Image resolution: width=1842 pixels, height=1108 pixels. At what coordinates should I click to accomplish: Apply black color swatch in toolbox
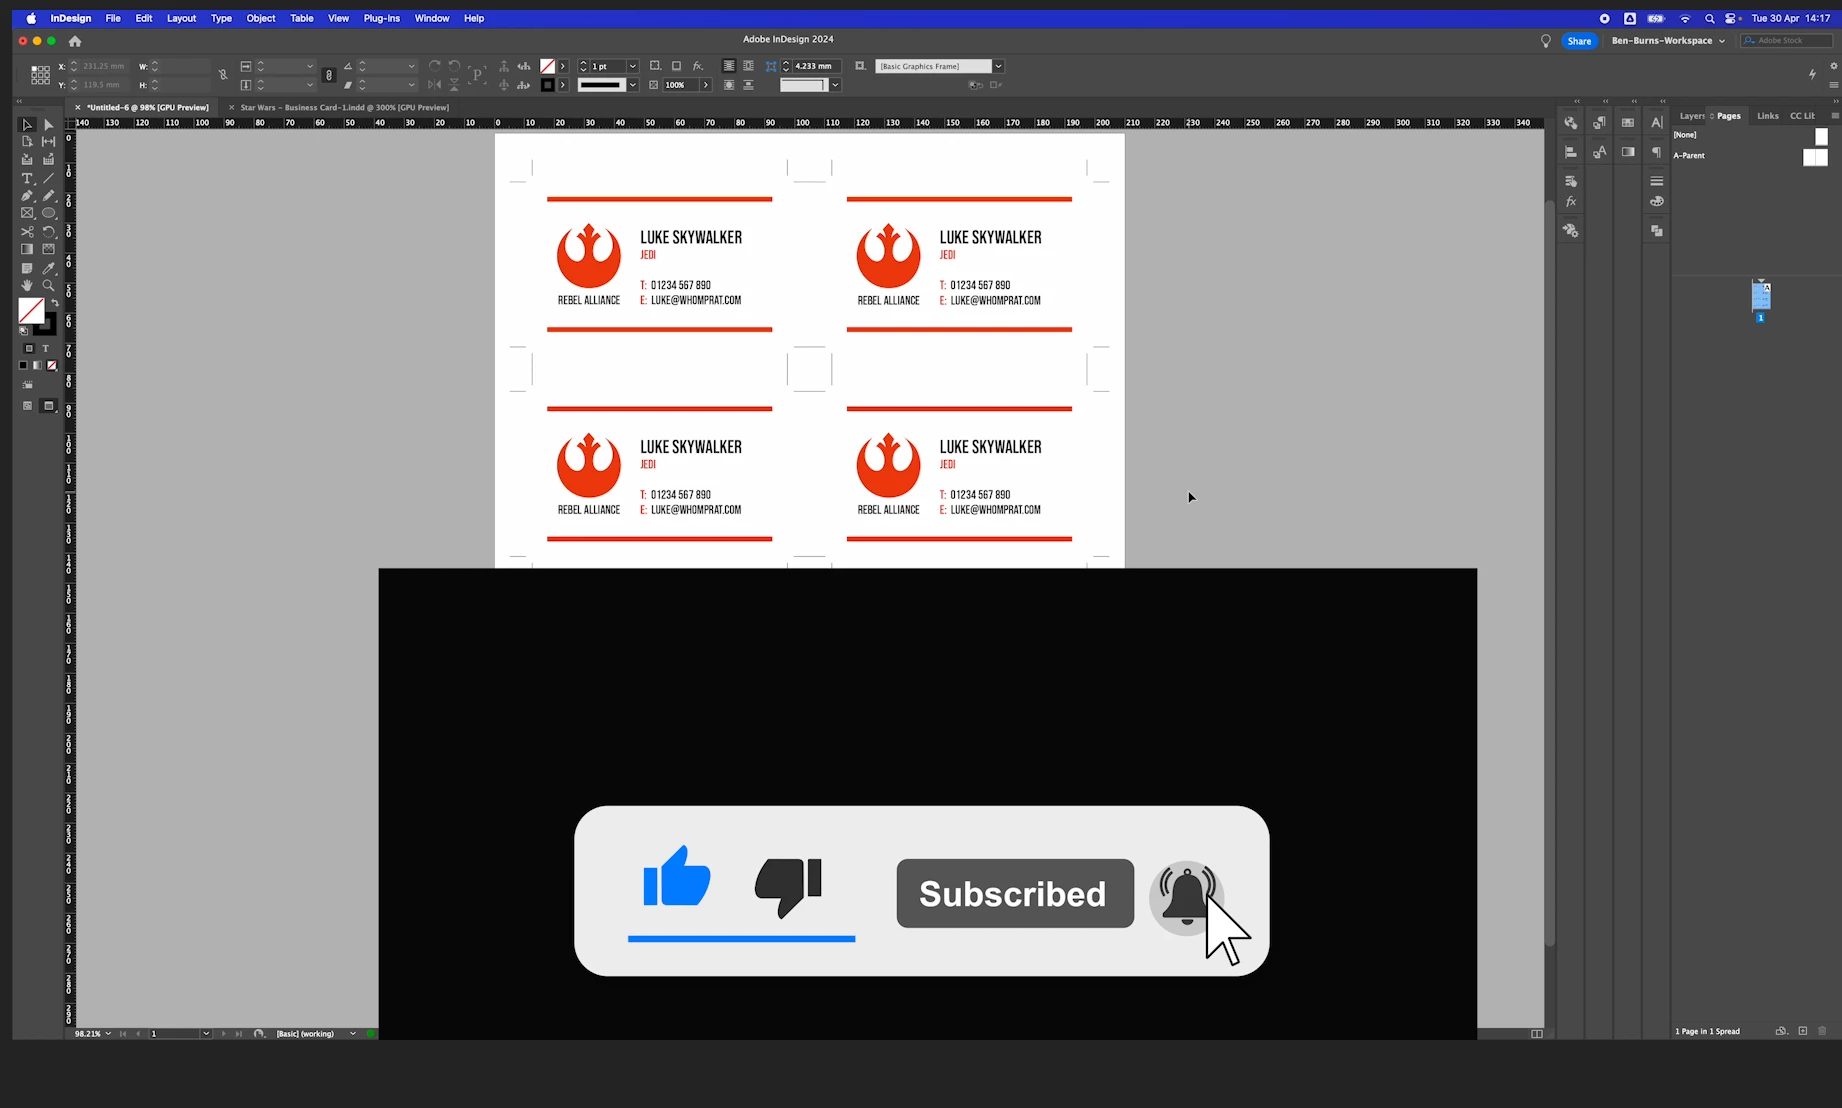point(23,366)
